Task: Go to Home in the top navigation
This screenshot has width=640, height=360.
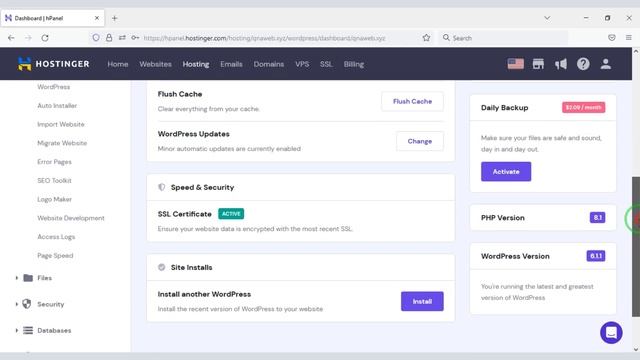Action: [x=118, y=64]
